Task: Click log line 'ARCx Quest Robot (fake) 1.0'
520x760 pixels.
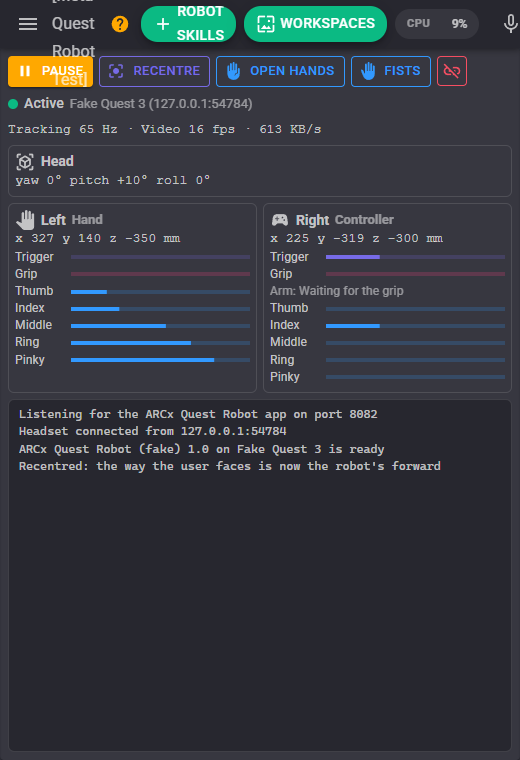Action: click(202, 449)
